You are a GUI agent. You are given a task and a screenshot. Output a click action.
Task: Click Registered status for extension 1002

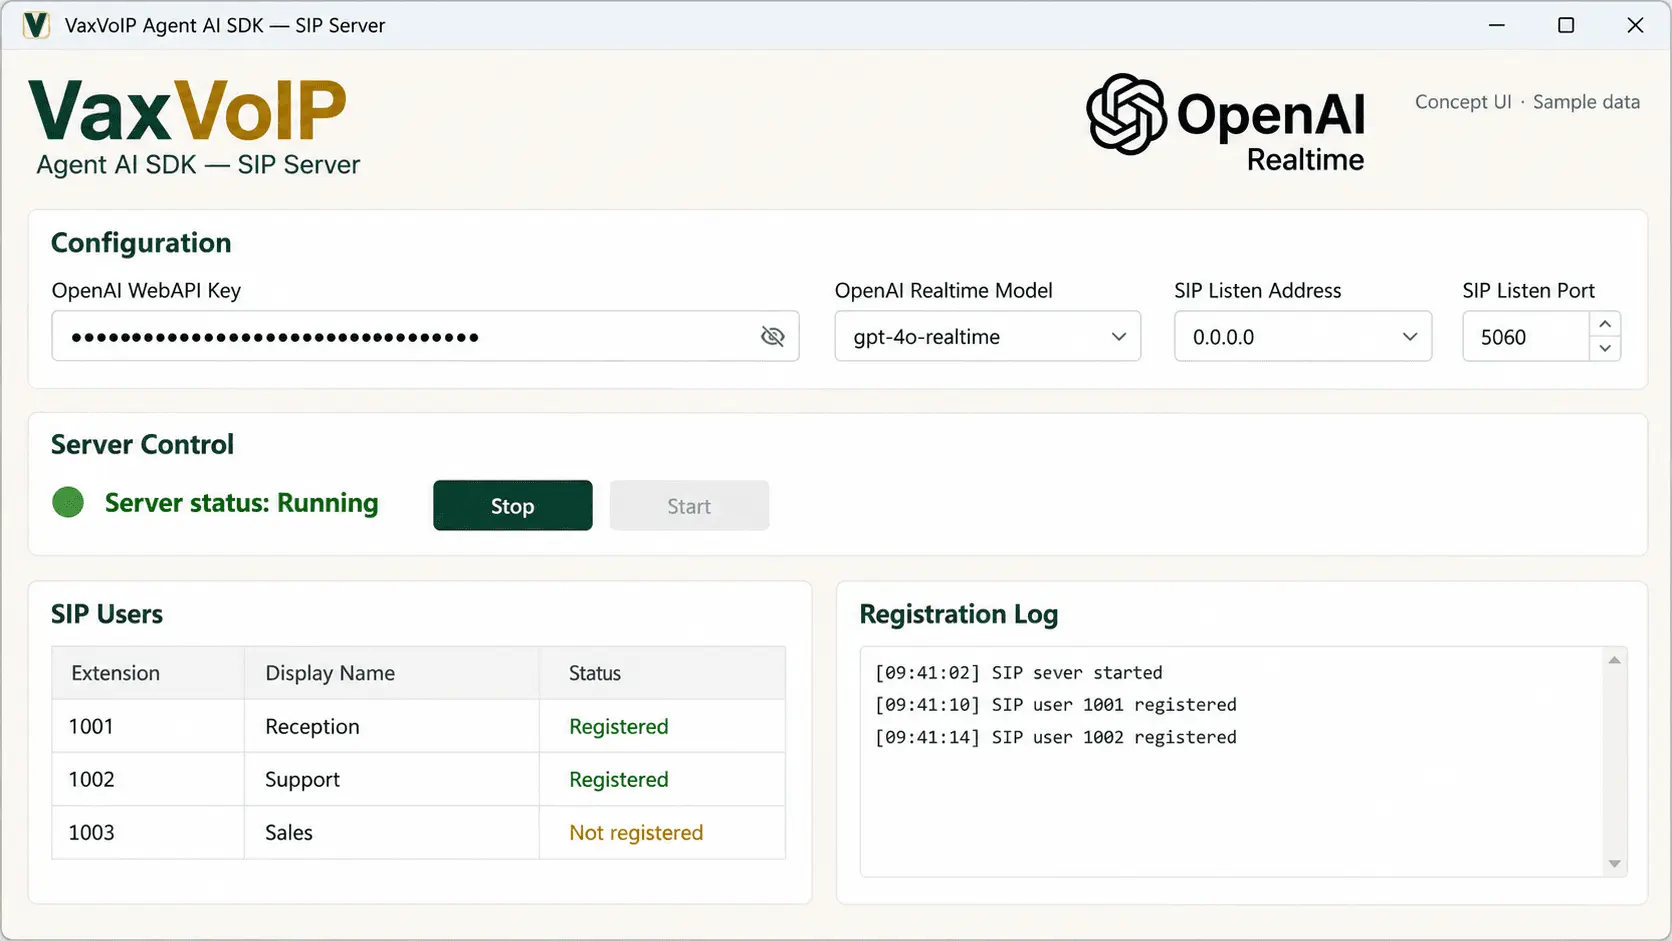[x=619, y=779]
